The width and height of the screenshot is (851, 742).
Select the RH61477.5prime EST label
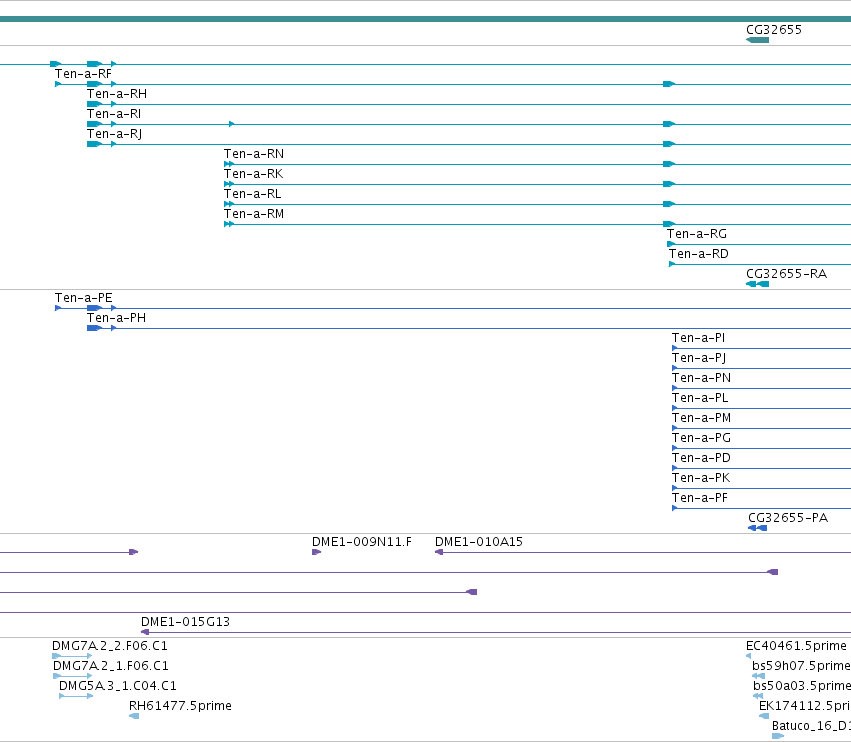click(x=180, y=706)
